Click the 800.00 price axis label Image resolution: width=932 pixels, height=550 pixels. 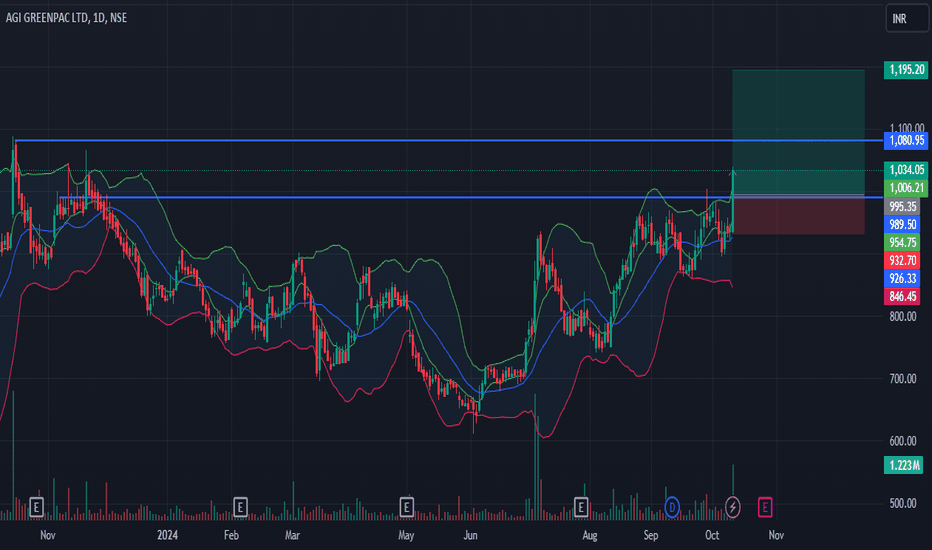tap(902, 316)
